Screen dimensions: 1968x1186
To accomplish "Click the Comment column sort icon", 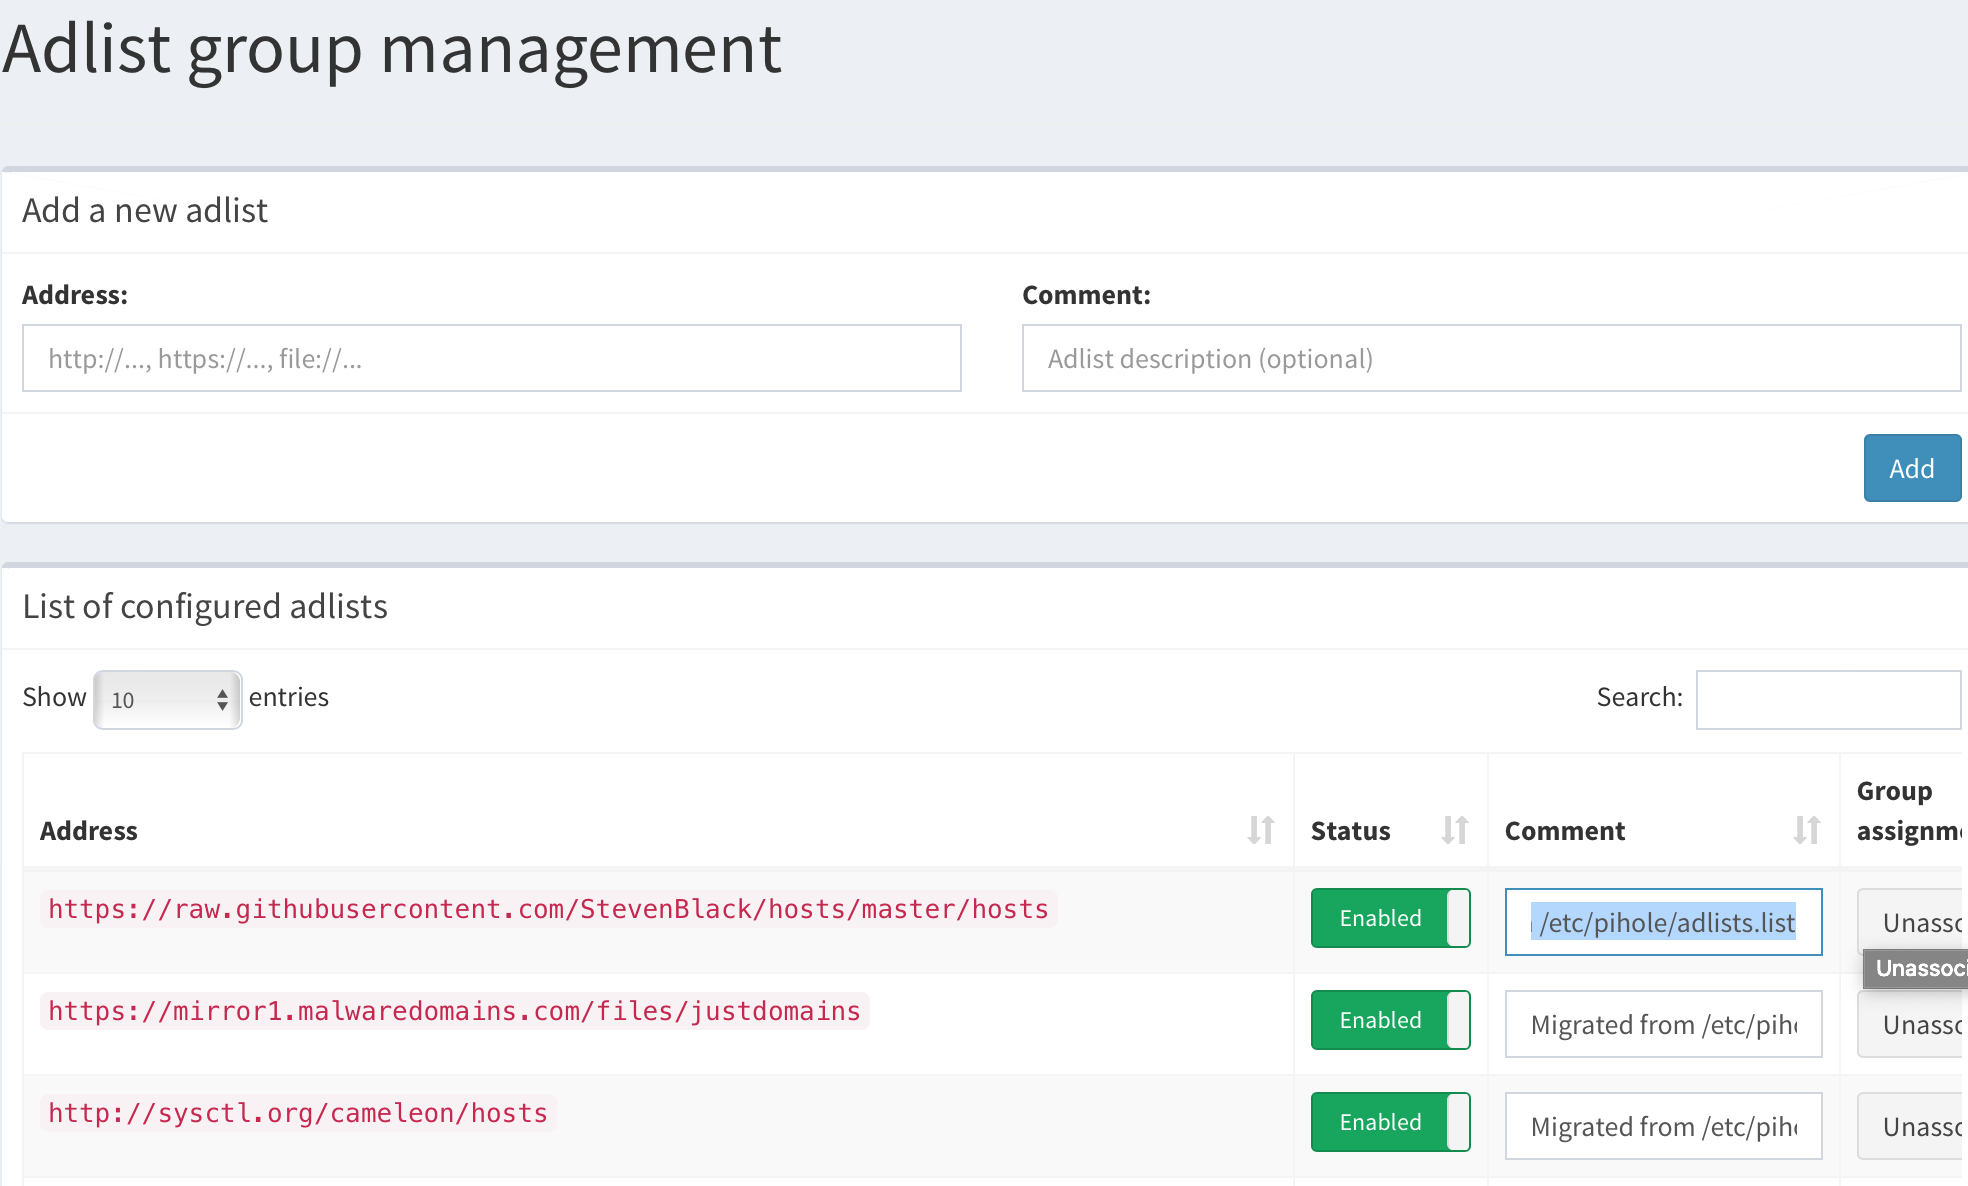I will pos(1806,830).
